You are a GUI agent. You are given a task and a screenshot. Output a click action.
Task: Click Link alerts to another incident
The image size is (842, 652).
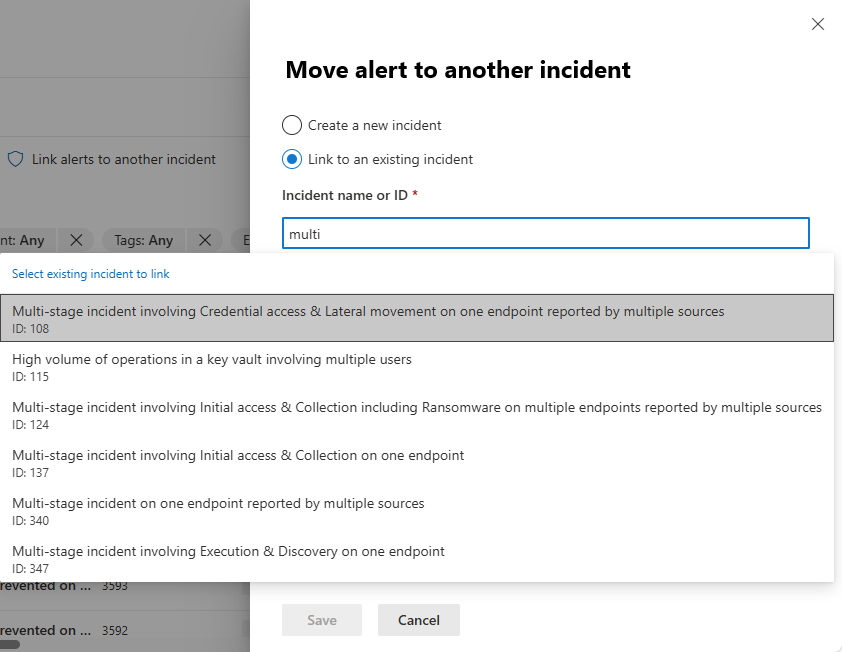[123, 159]
